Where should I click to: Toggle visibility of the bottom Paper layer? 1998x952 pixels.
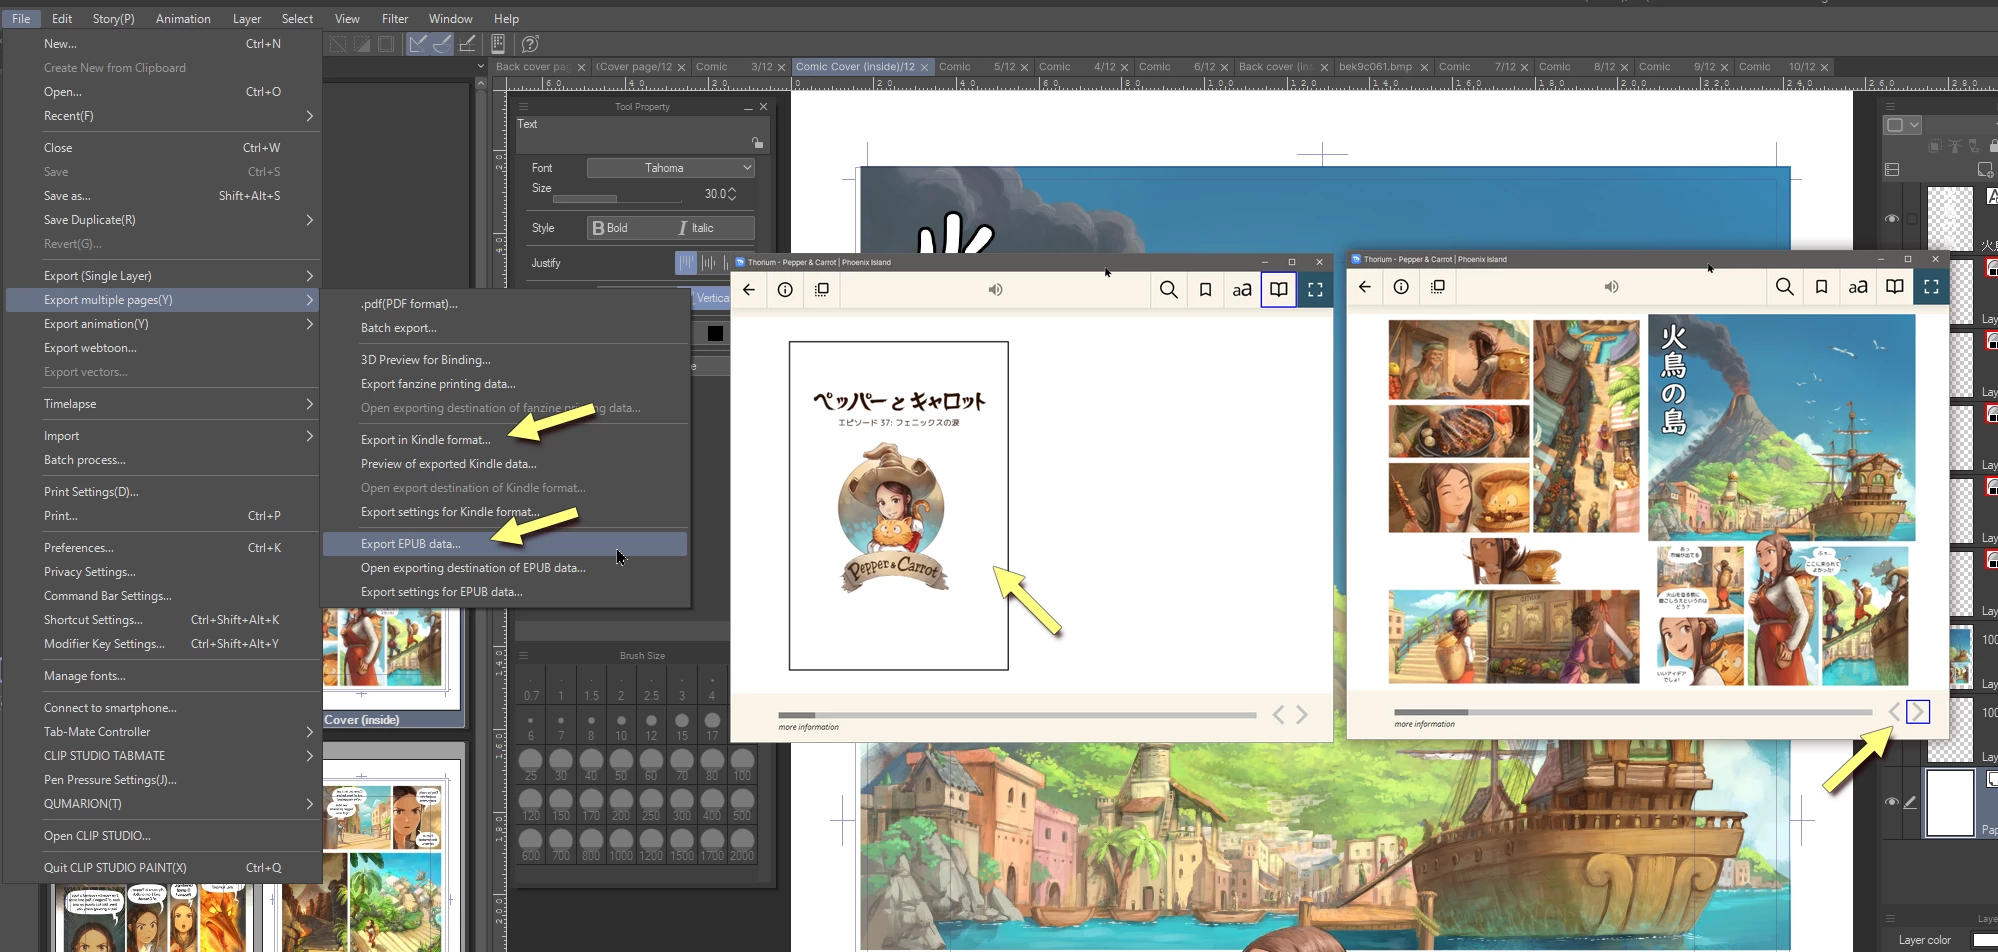pos(1891,802)
